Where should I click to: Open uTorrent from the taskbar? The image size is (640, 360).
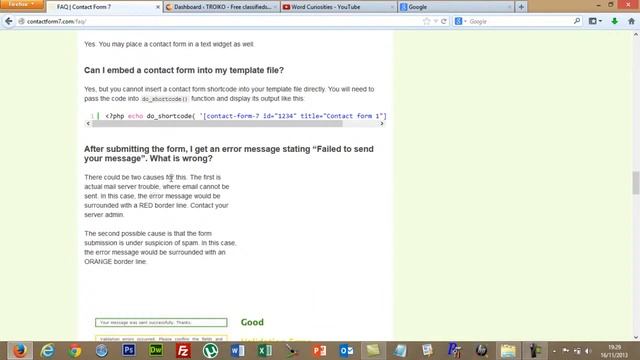point(210,351)
